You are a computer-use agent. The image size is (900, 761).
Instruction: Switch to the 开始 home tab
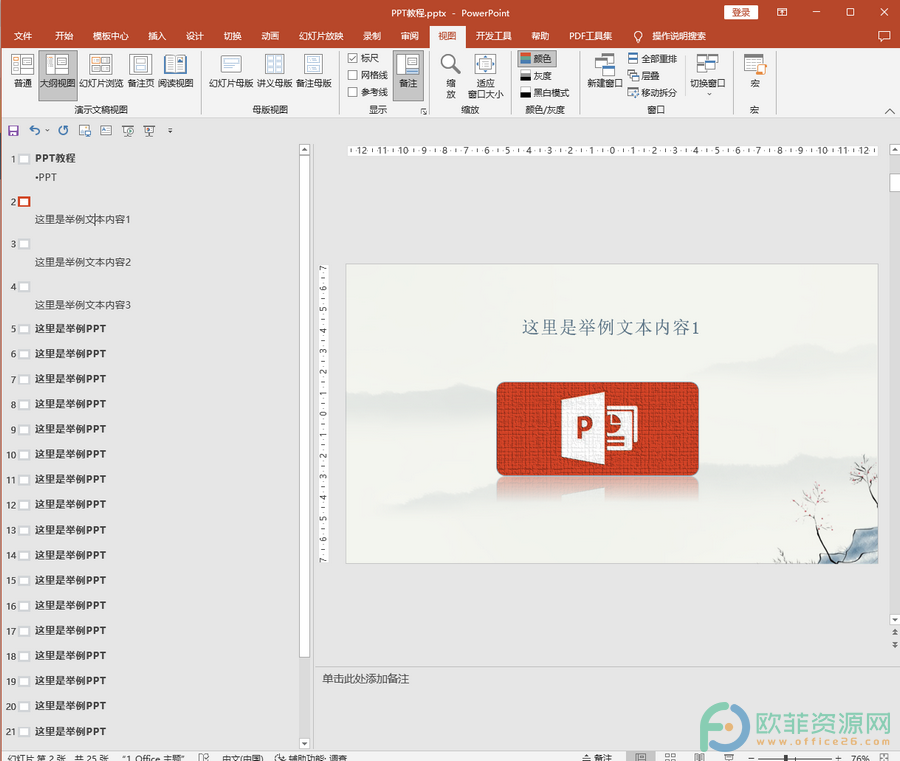(64, 36)
